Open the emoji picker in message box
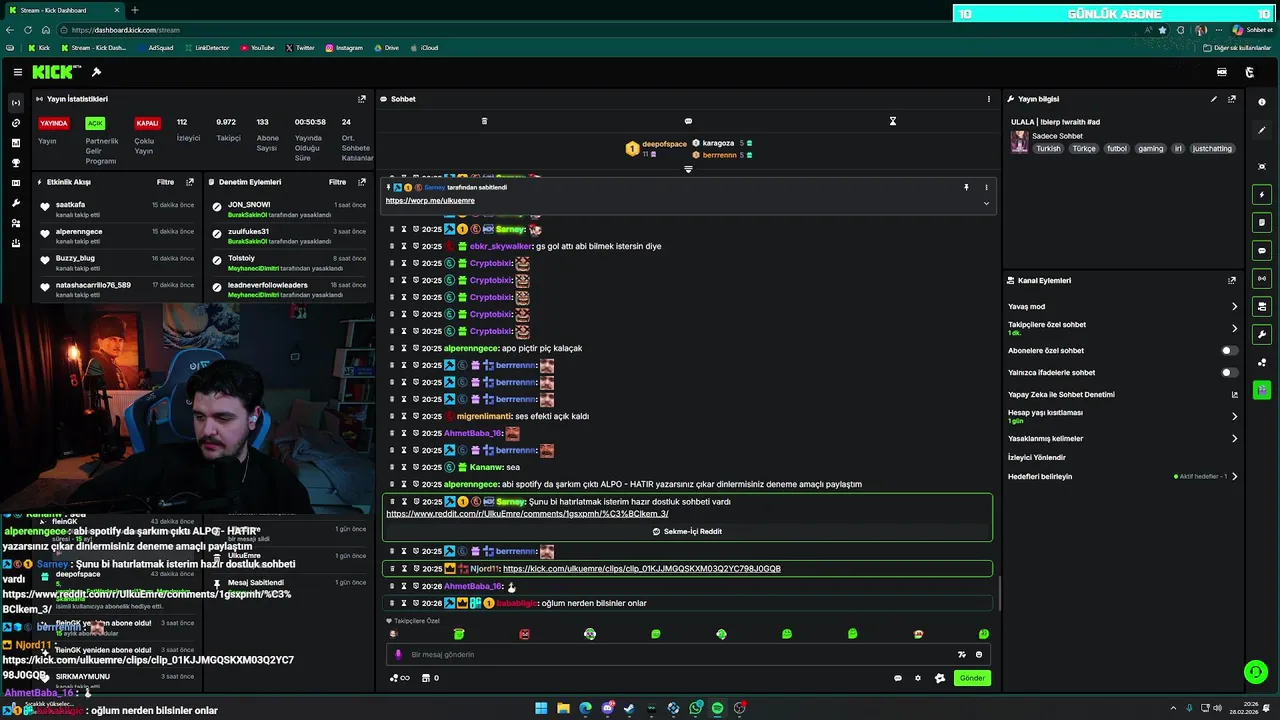This screenshot has height=720, width=1280. tap(979, 655)
